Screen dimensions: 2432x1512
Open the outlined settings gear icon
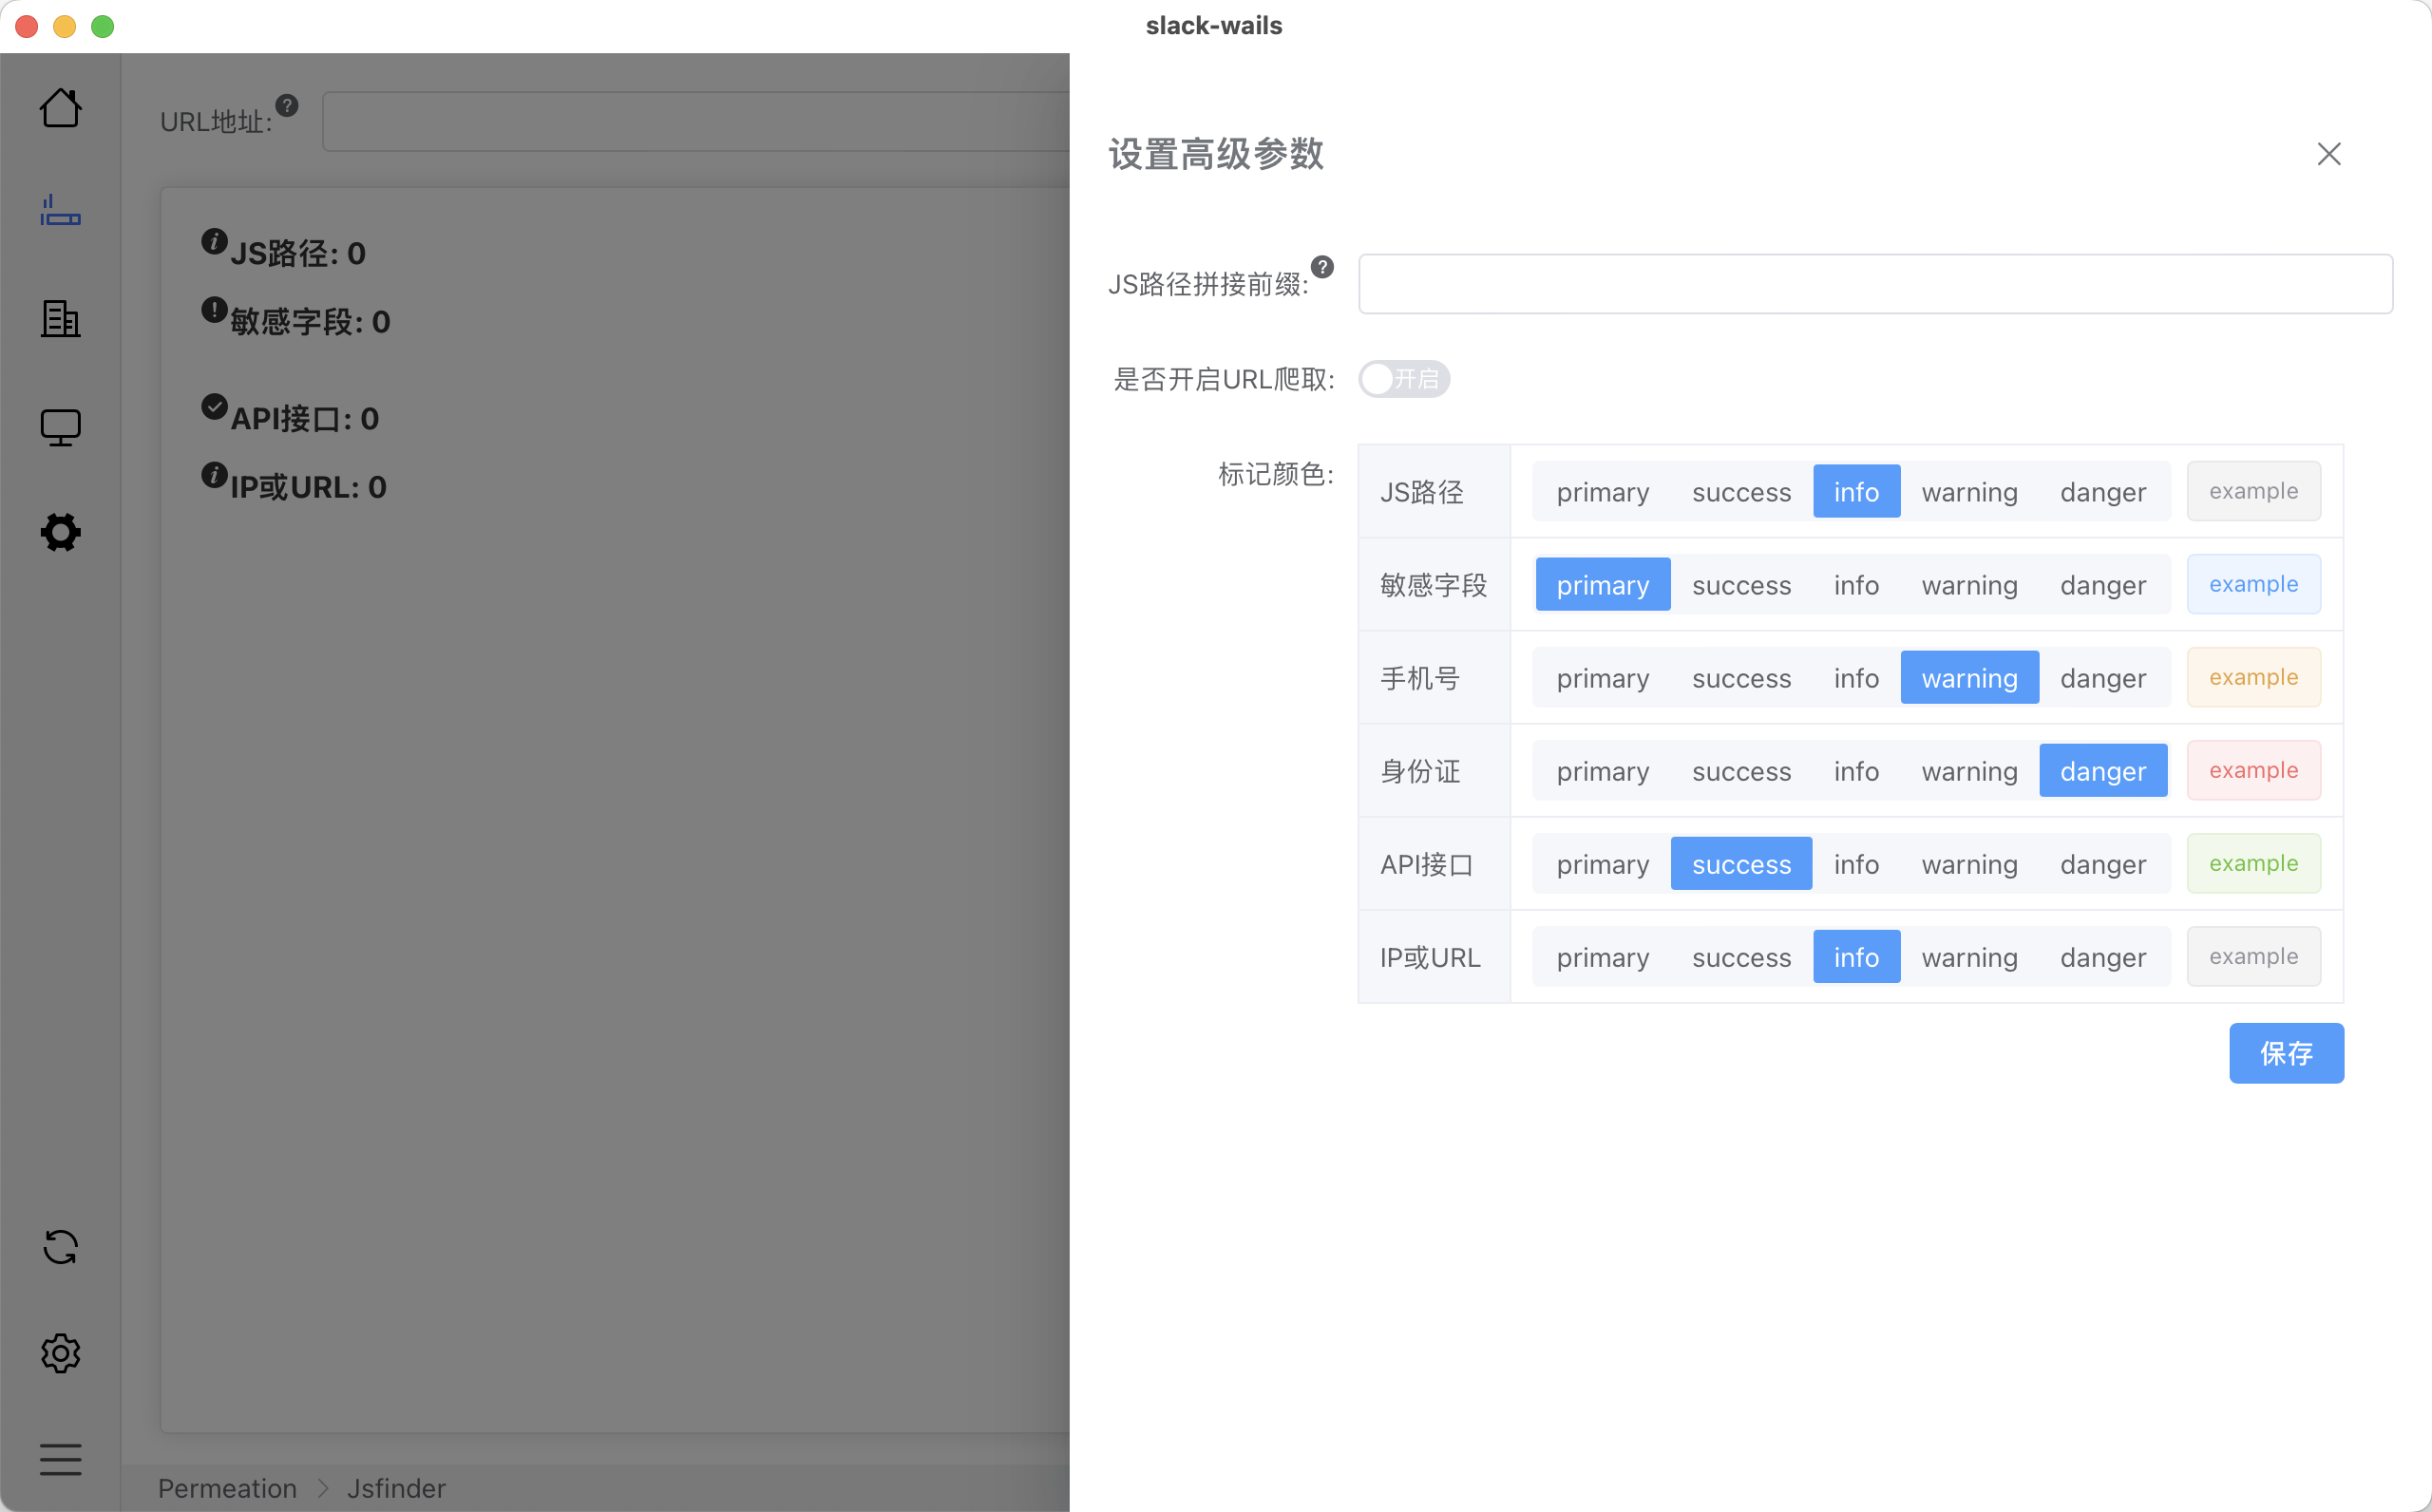pos(60,1353)
